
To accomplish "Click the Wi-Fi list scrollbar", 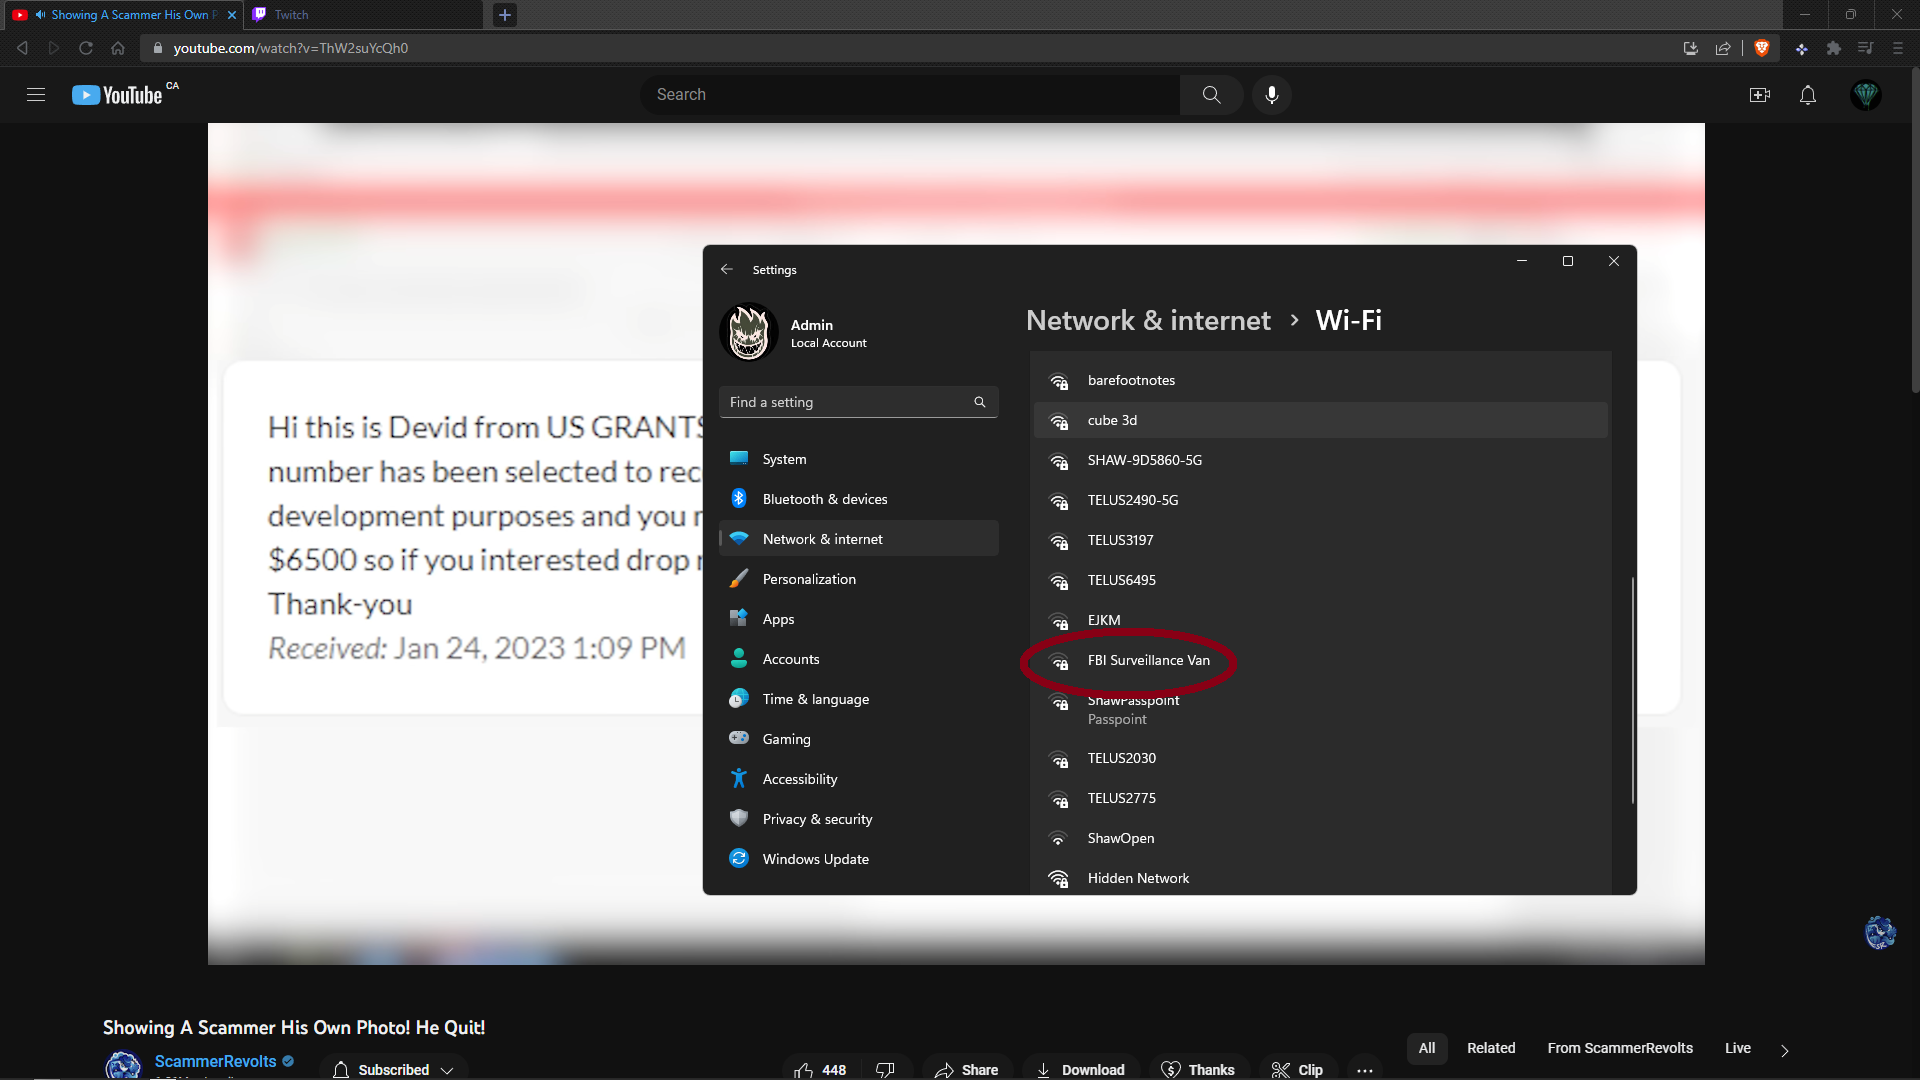I will tap(1633, 690).
